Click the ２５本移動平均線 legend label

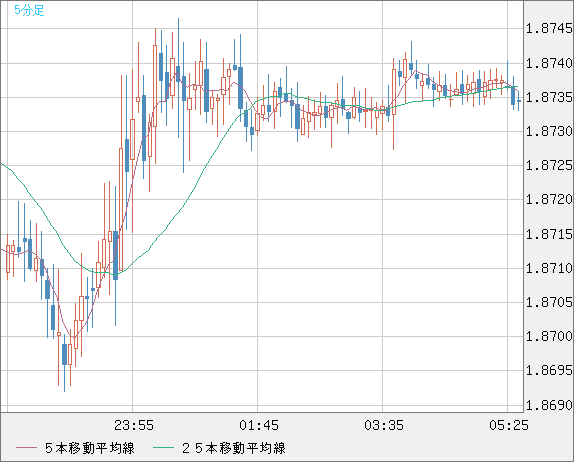click(x=234, y=448)
